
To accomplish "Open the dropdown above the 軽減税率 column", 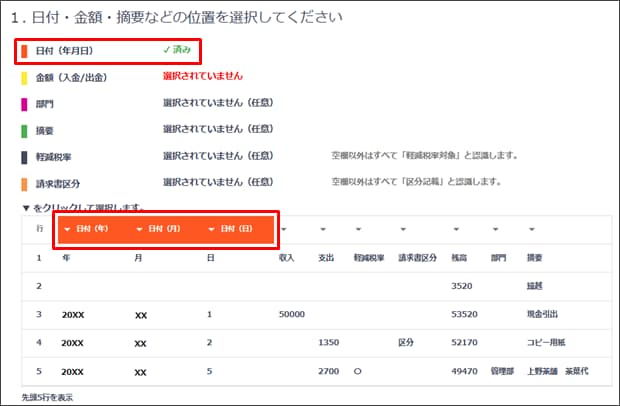I will click(x=360, y=230).
